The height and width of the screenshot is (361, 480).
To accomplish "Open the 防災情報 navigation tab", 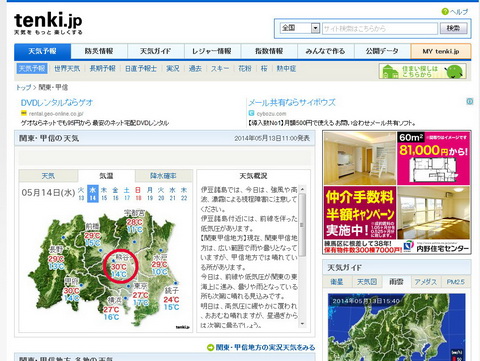I will coord(99,51).
